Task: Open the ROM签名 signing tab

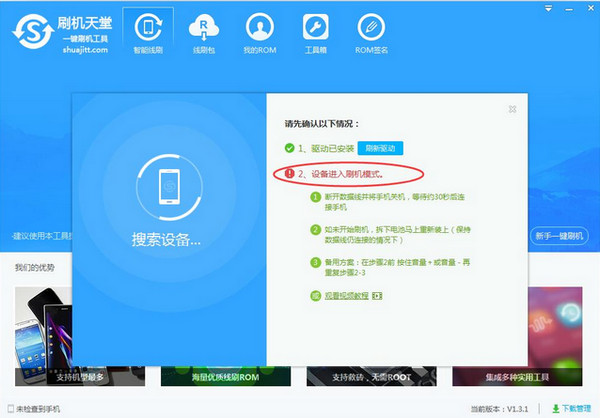Action: [371, 33]
